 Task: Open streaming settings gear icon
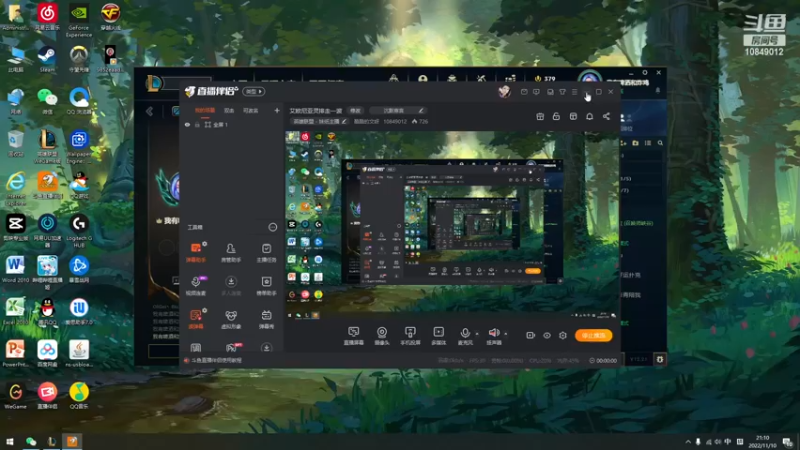[x=563, y=335]
